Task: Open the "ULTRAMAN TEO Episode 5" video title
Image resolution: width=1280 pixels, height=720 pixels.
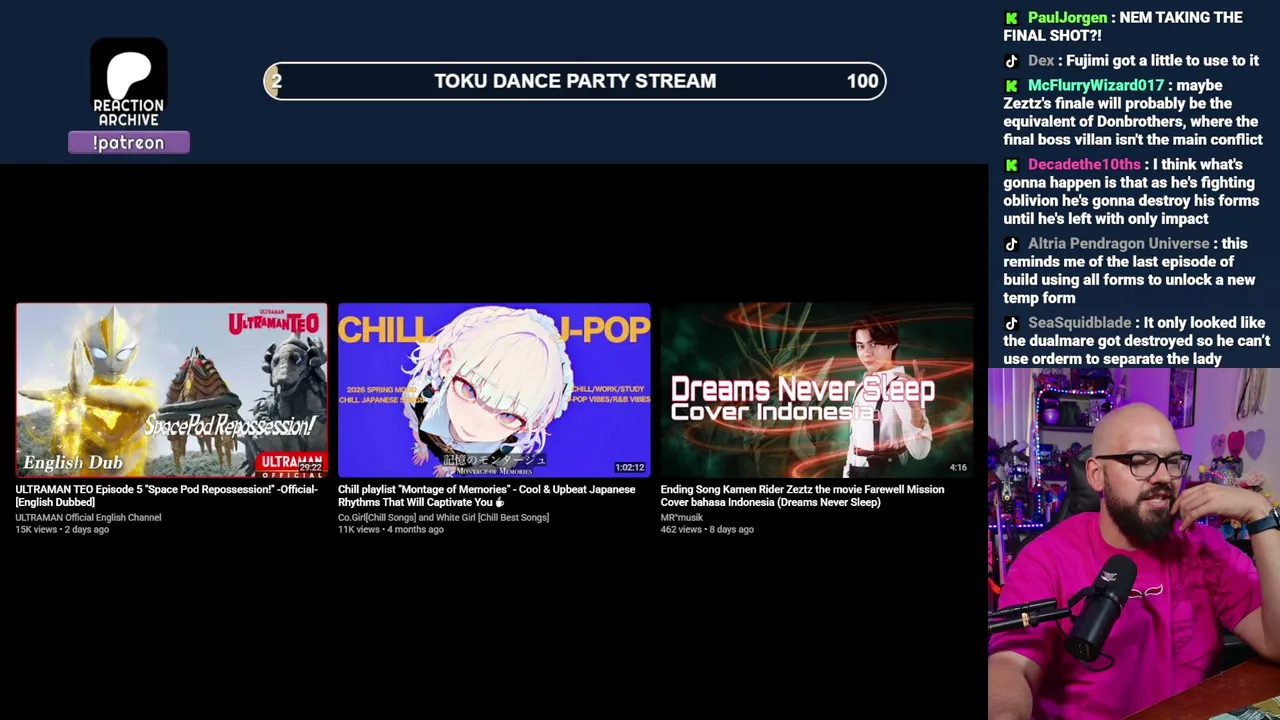Action: click(x=166, y=496)
